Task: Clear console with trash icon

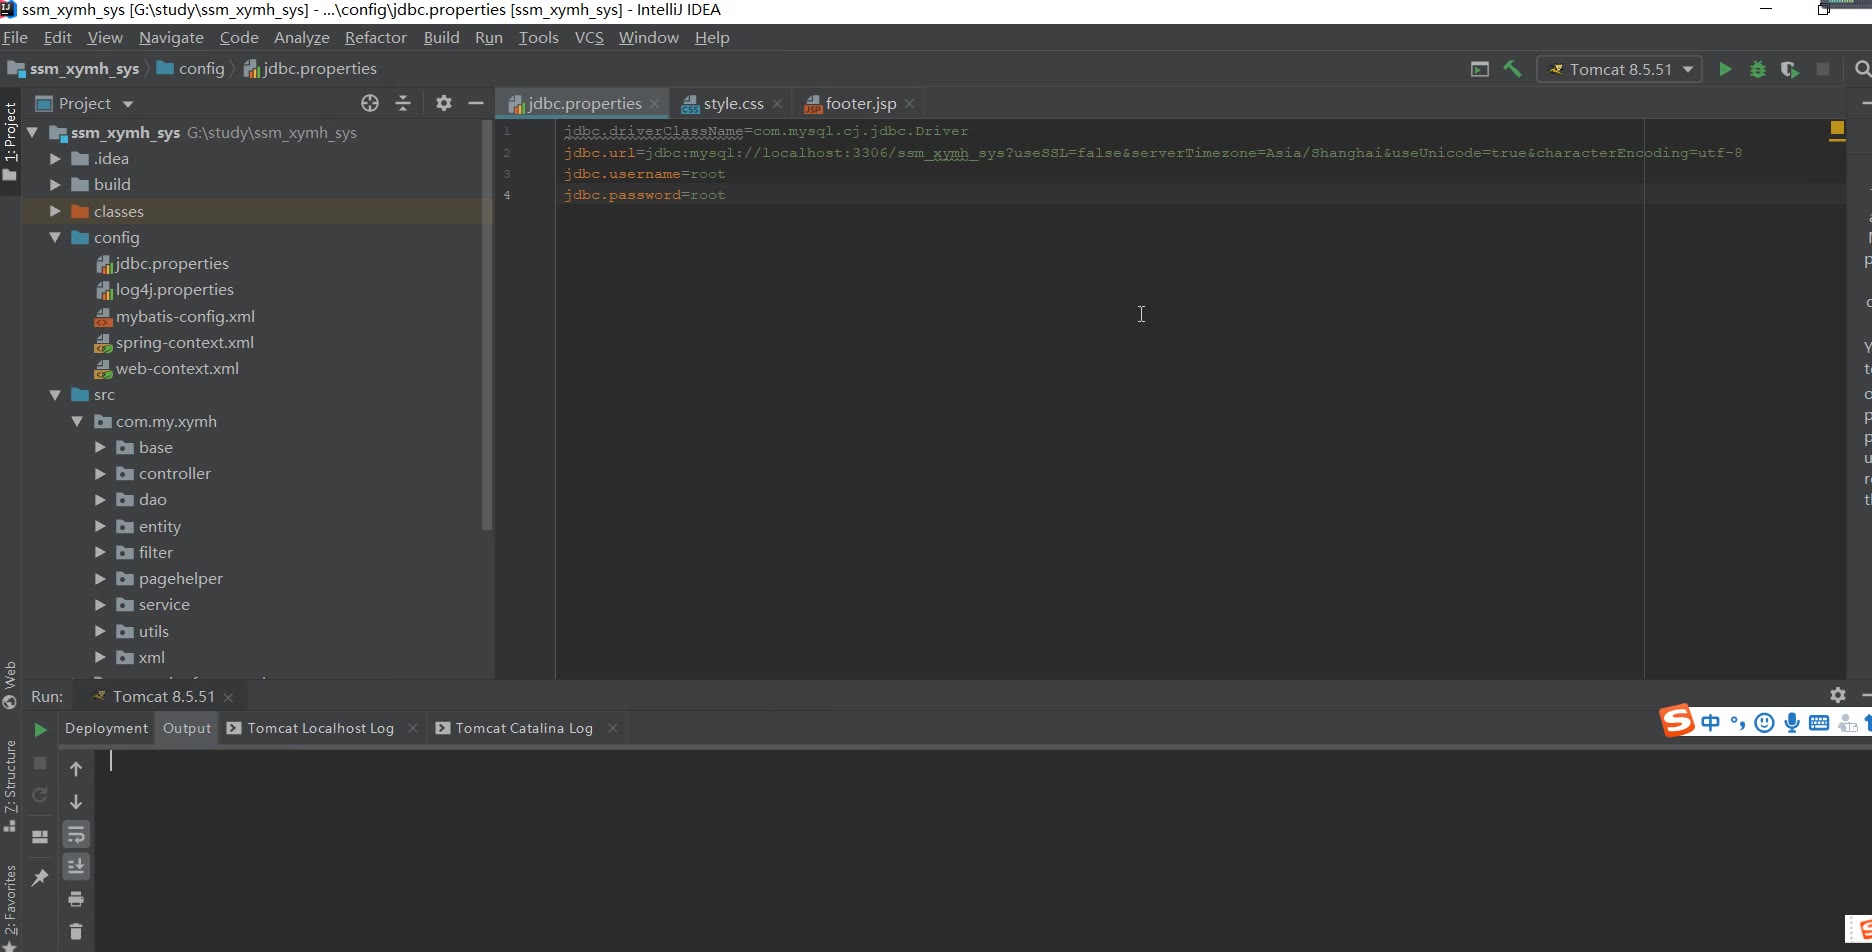Action: pyautogui.click(x=76, y=931)
